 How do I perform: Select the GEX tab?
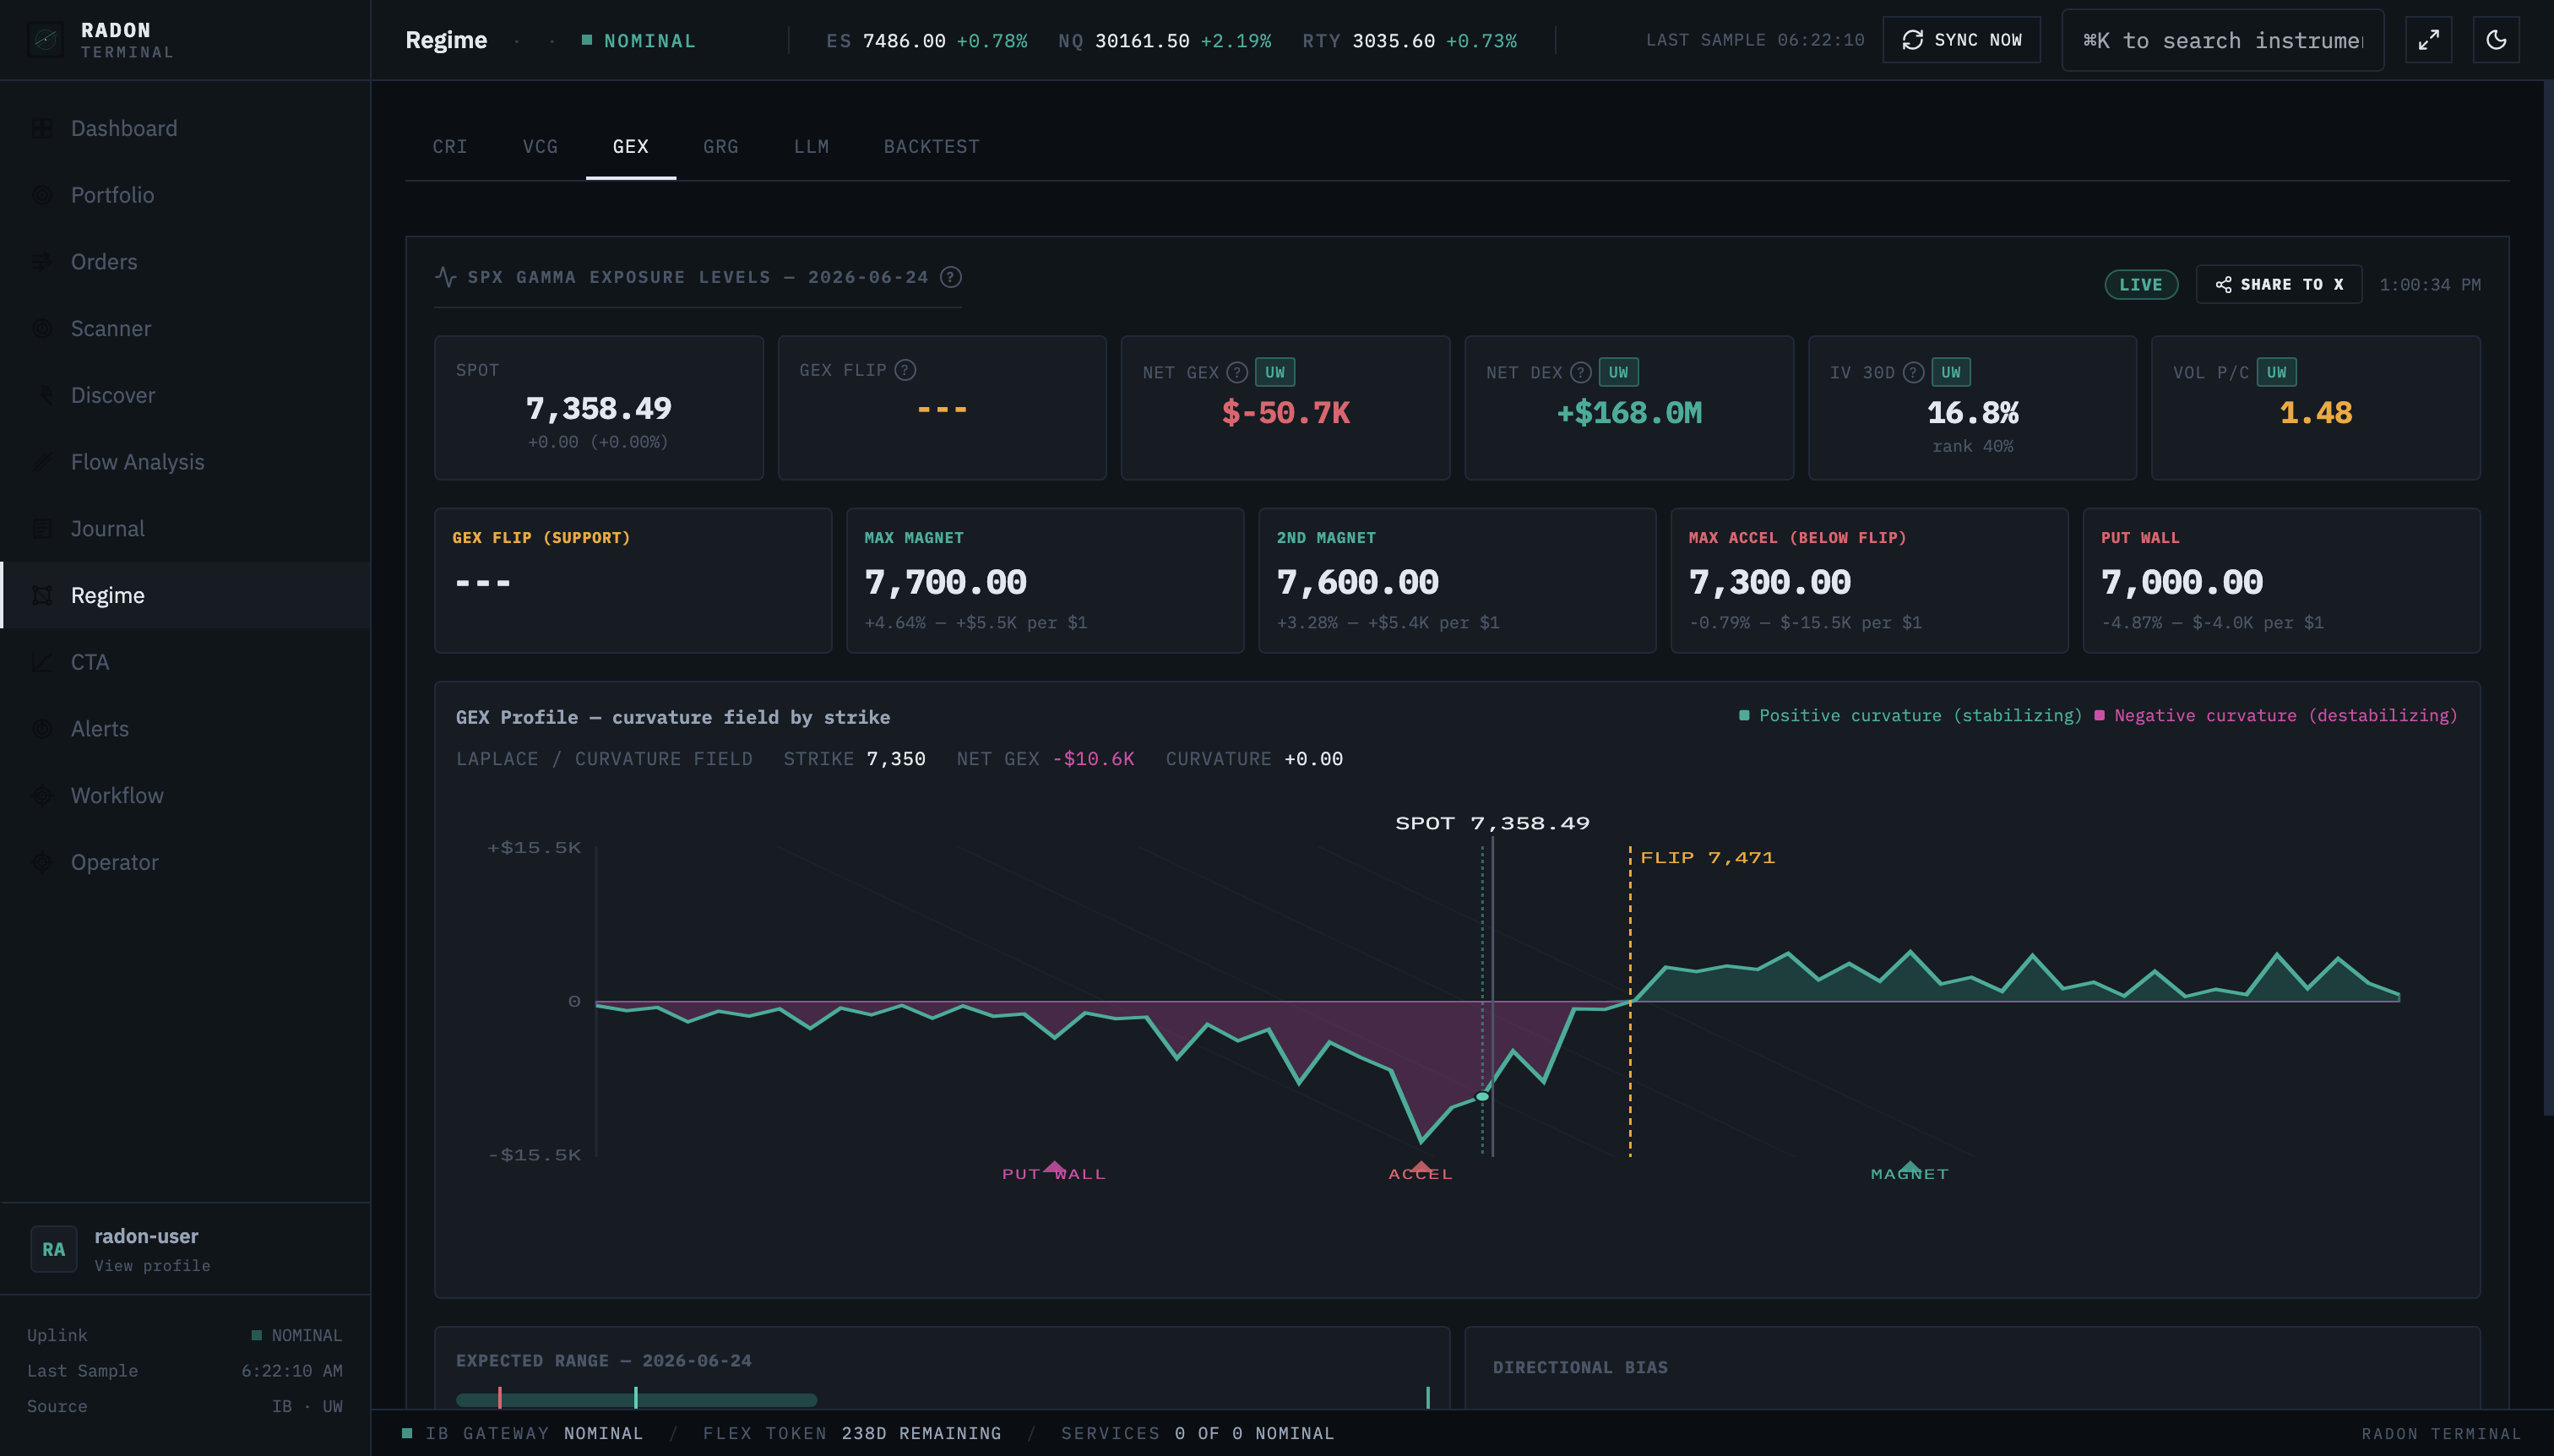[x=631, y=146]
